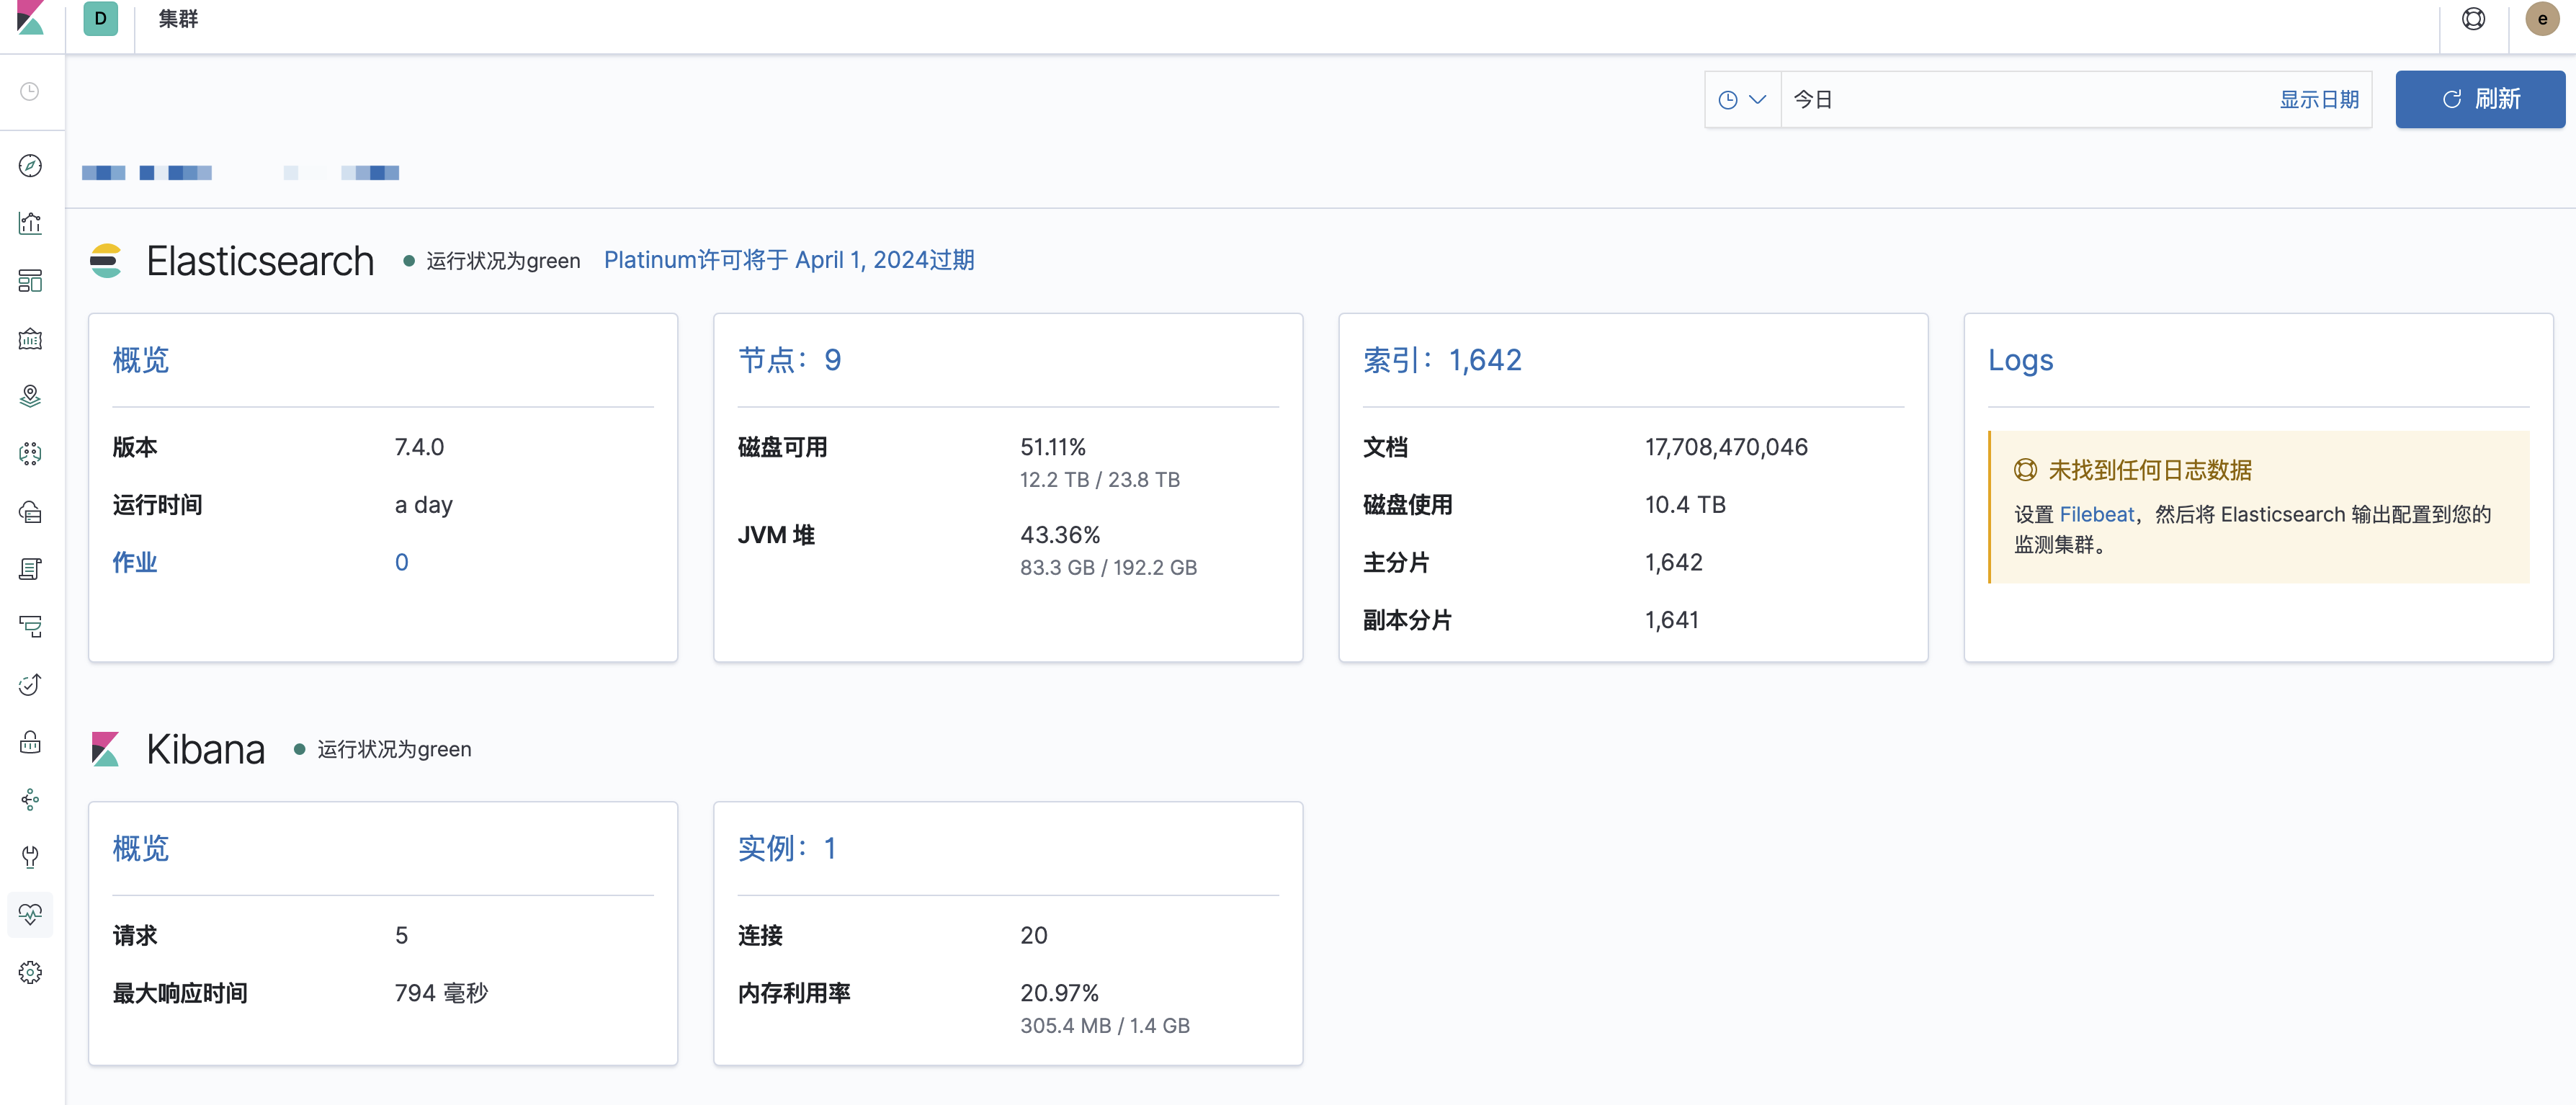Click the Kibana section heading

[205, 749]
